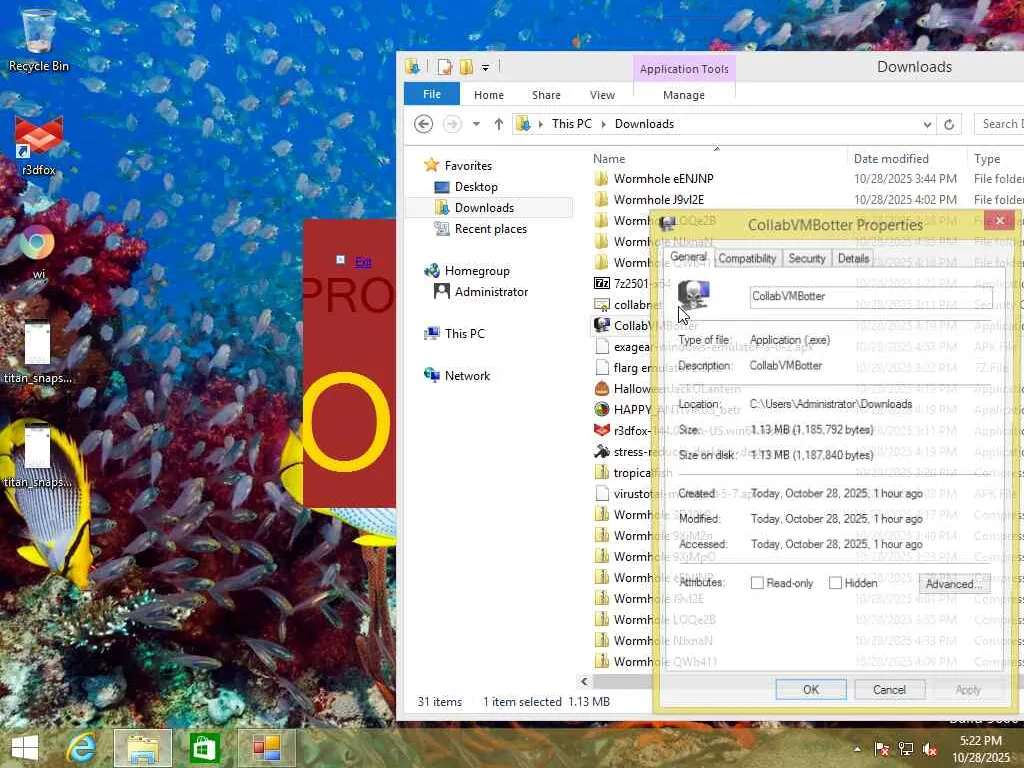
Task: Select This PC in navigation pane
Action: (464, 334)
